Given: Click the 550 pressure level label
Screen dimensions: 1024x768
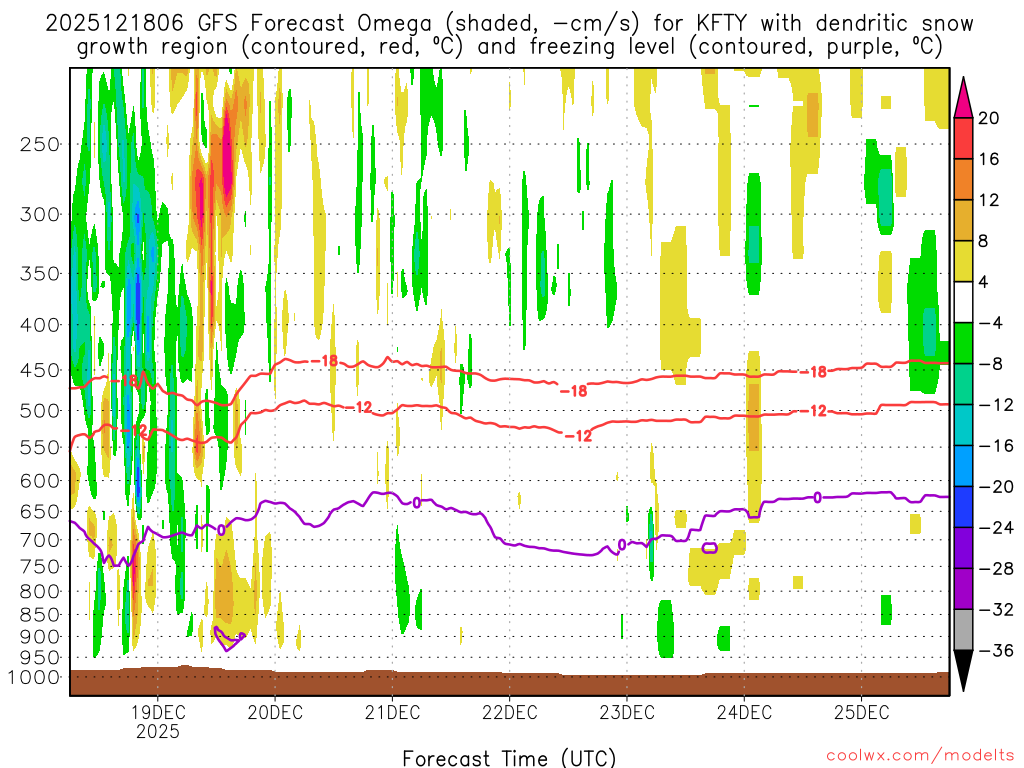Looking at the screenshot, I should click(40, 447).
